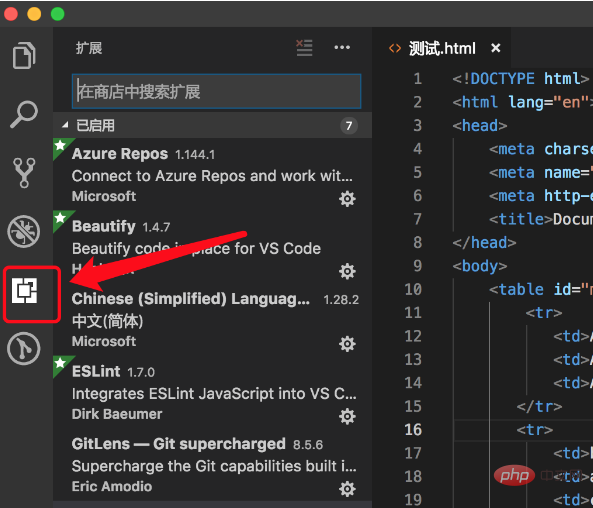Open settings gear for Beautify extension
The image size is (593, 508).
347,271
